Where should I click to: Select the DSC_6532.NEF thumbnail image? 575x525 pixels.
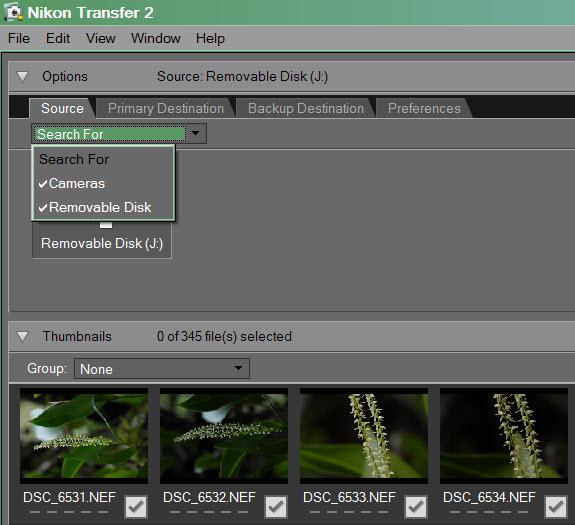click(224, 436)
